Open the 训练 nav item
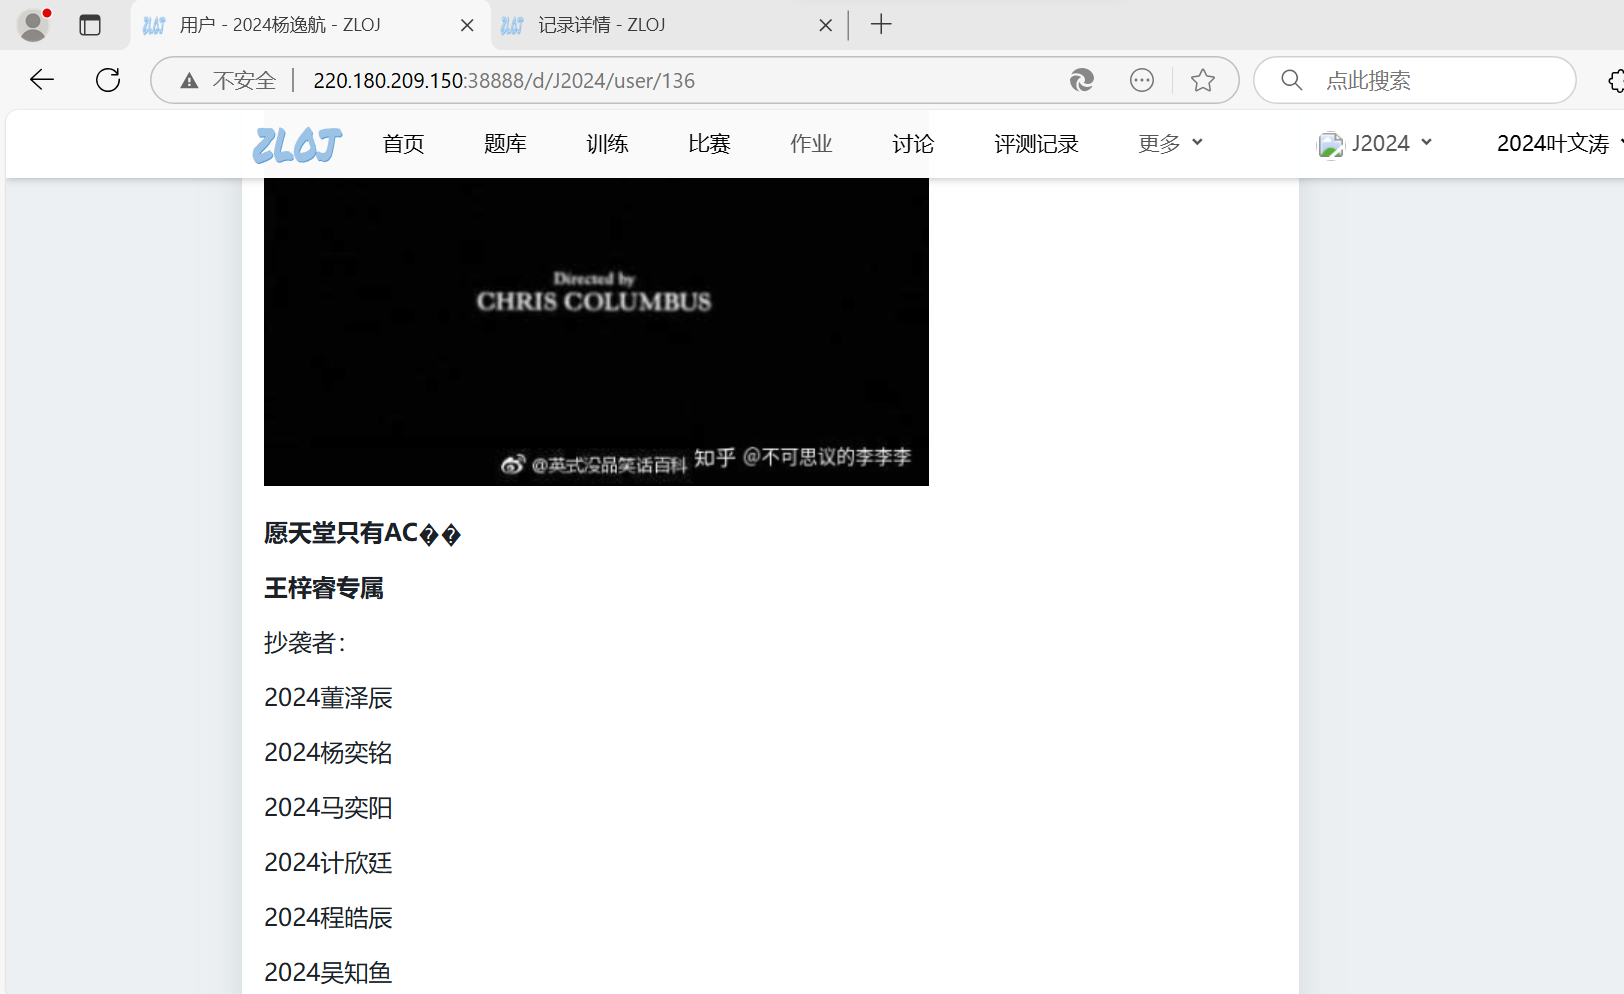This screenshot has height=994, width=1624. 607,144
